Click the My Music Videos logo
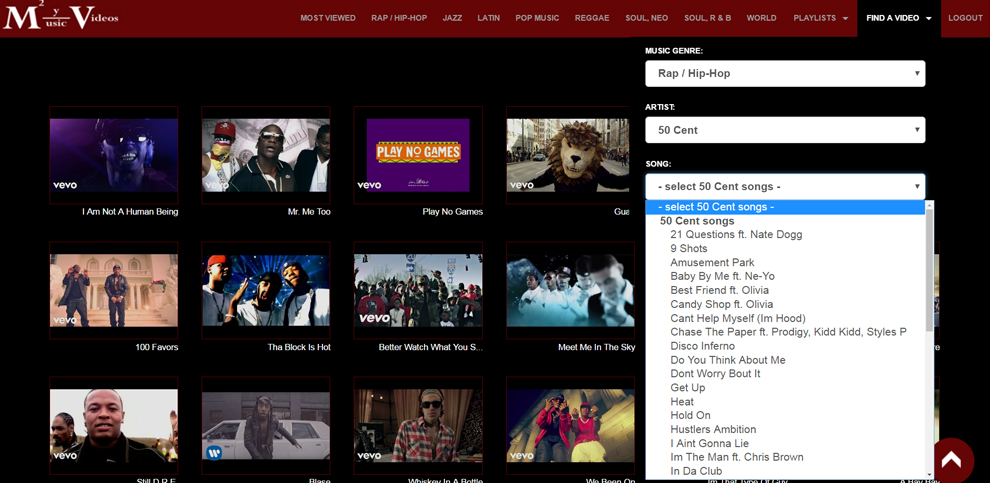This screenshot has height=483, width=990. pos(61,16)
